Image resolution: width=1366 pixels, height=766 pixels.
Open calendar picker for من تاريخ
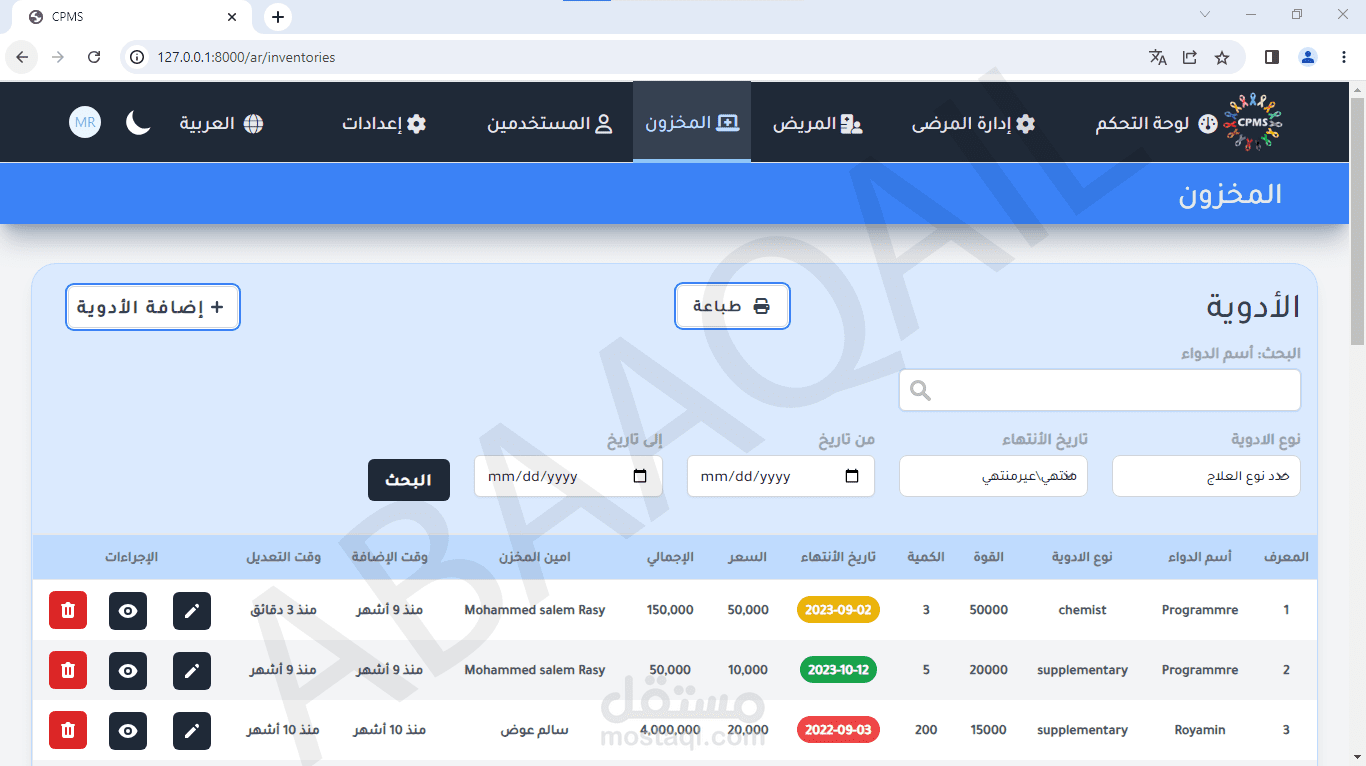[x=852, y=476]
